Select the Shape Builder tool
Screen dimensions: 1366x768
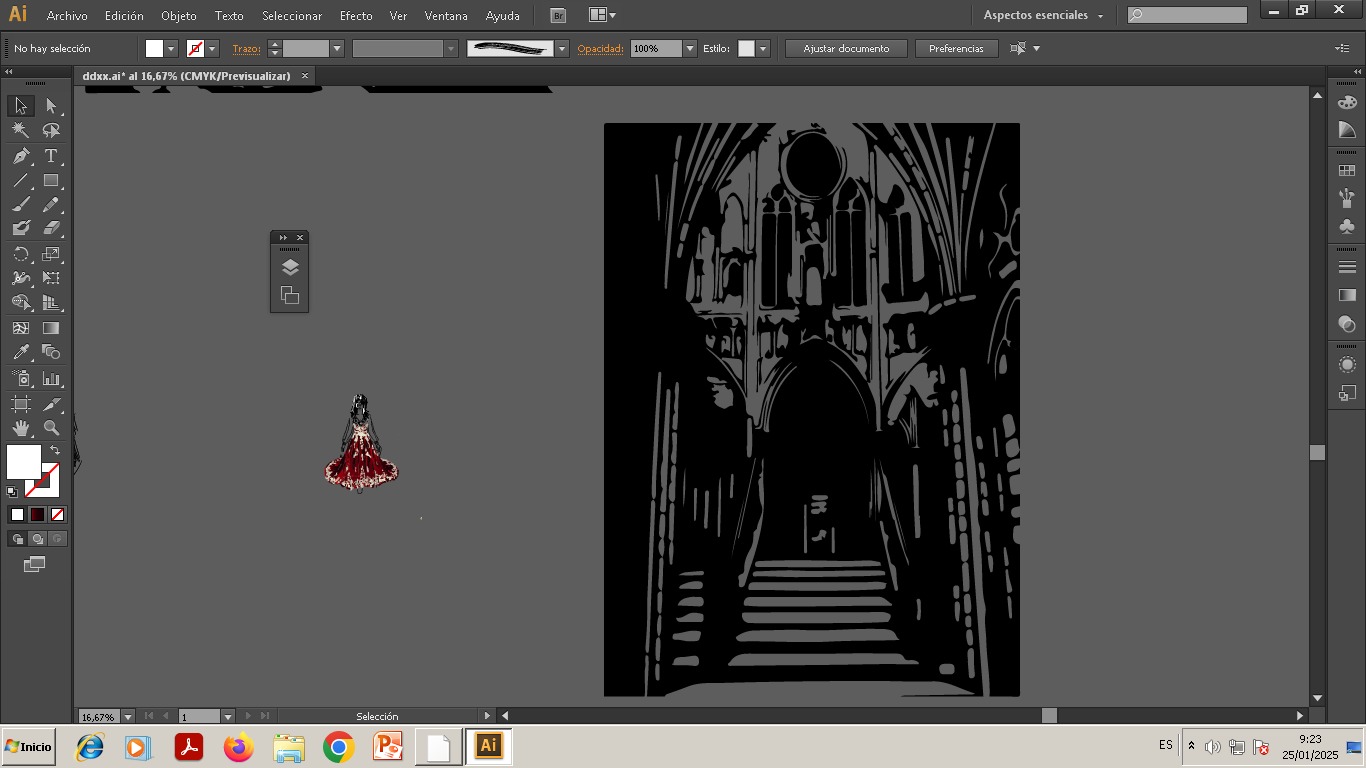[20, 303]
